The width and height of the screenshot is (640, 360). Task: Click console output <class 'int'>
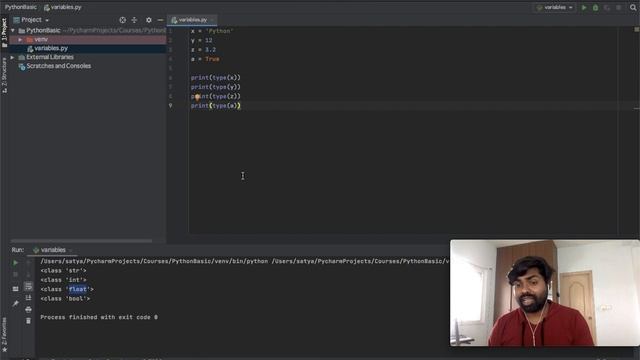click(x=63, y=280)
